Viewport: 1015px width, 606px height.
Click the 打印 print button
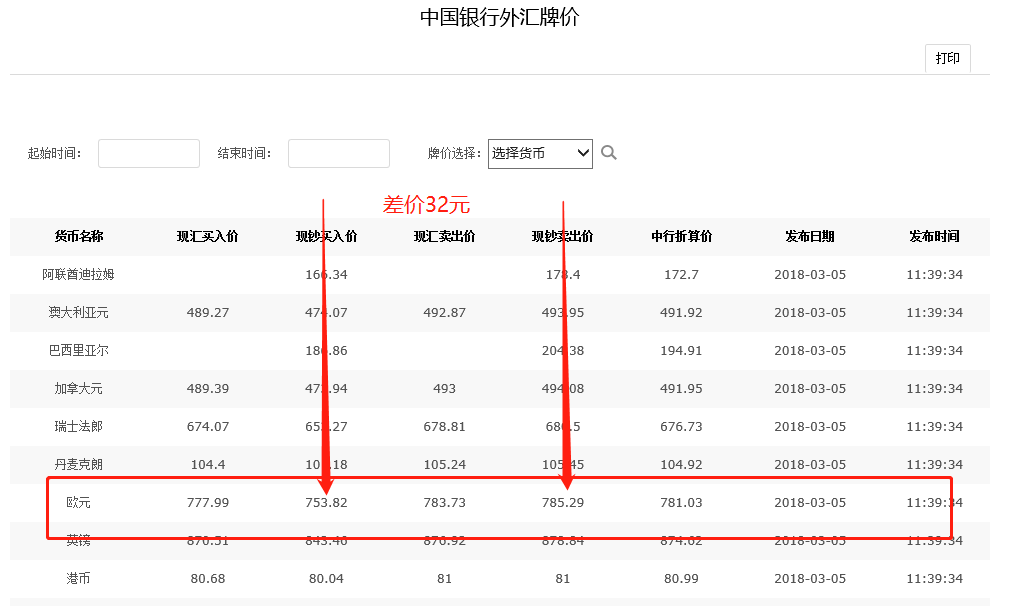coord(947,58)
